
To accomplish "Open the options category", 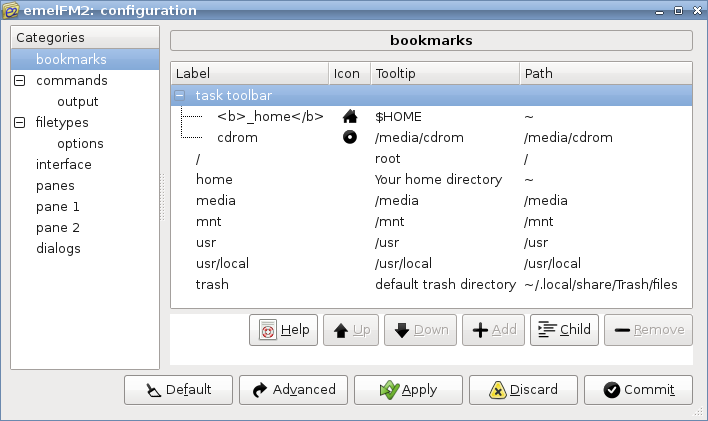I will click(x=80, y=144).
